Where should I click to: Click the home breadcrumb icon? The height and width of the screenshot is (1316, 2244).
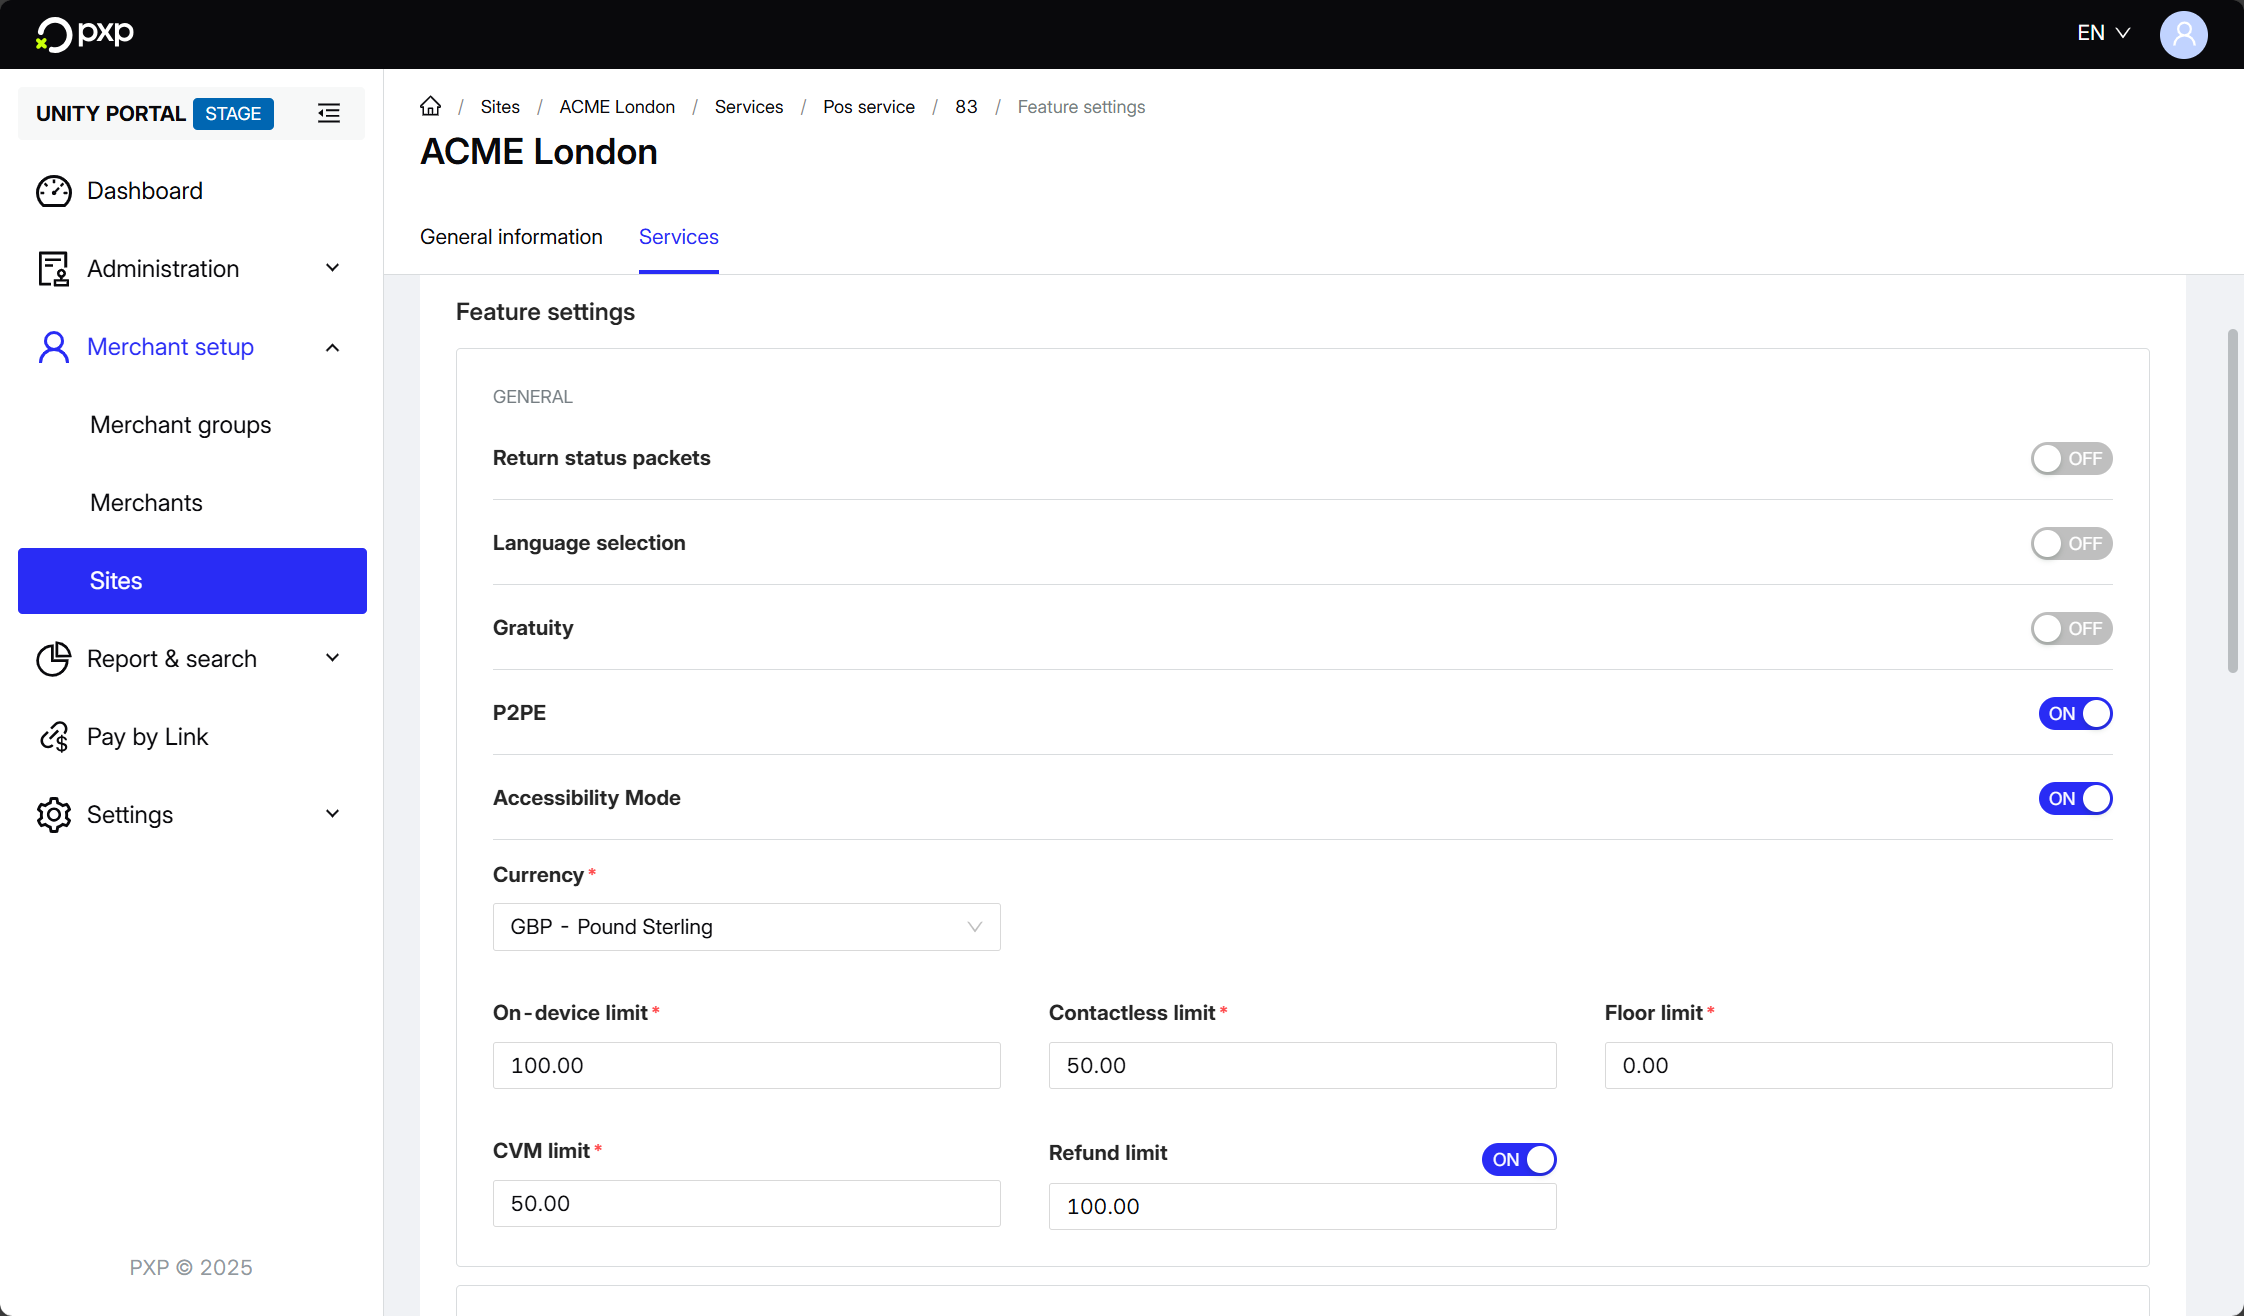(430, 106)
